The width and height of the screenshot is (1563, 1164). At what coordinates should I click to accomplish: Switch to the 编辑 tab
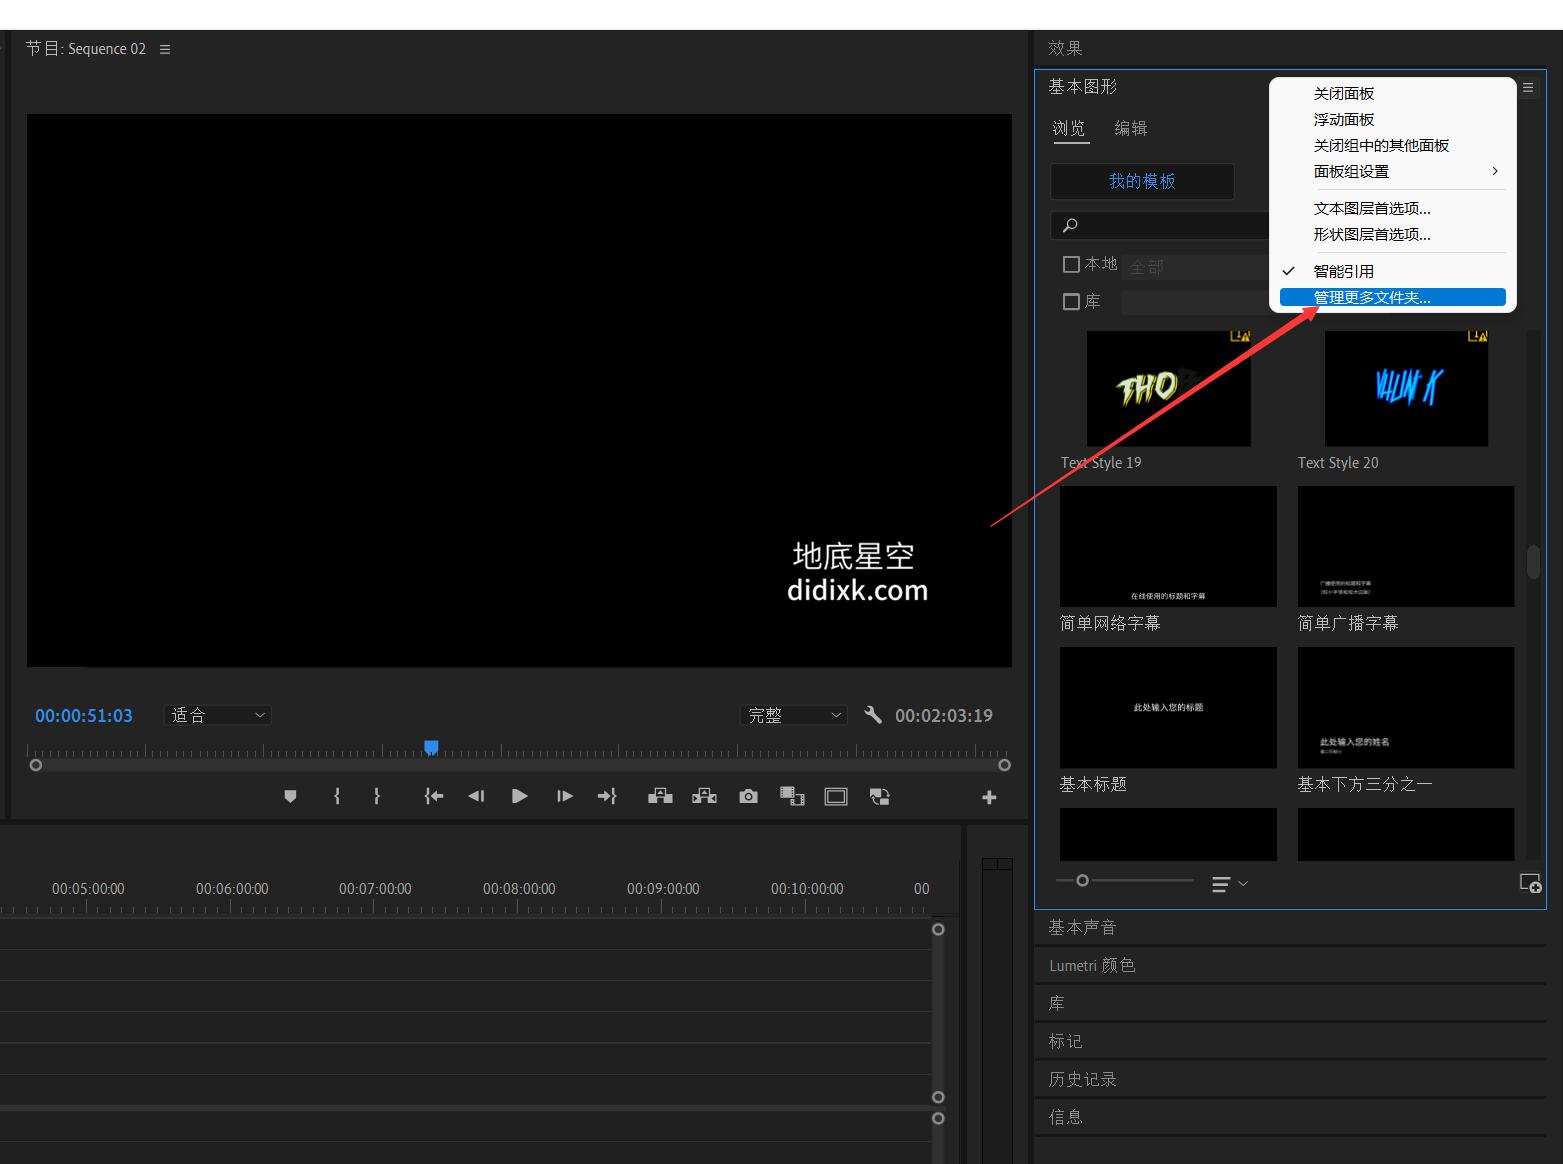click(1131, 128)
